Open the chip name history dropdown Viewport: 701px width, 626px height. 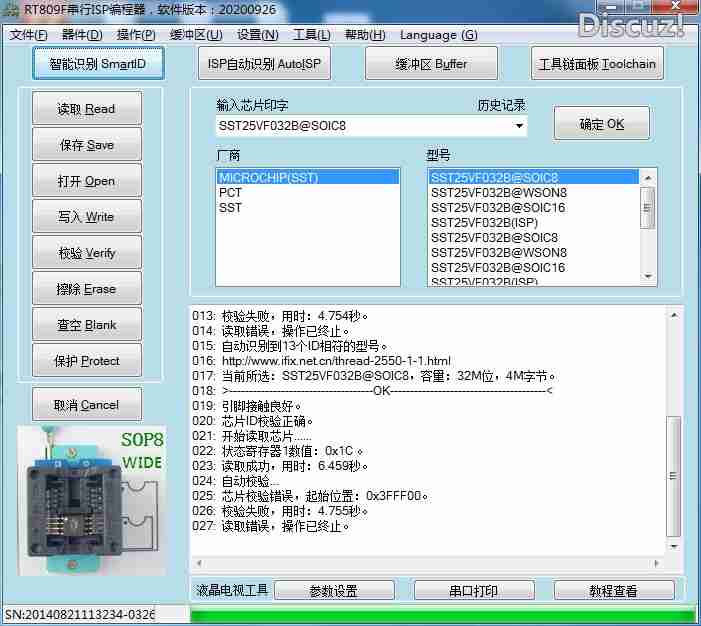click(519, 126)
